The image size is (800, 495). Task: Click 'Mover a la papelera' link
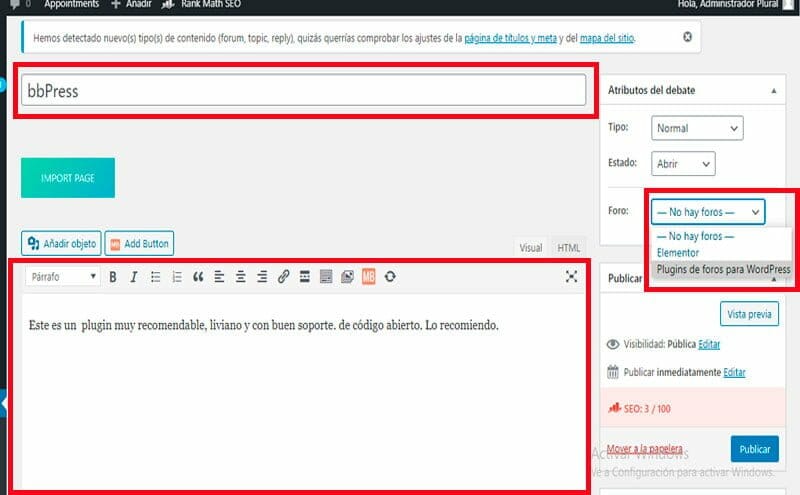click(644, 449)
